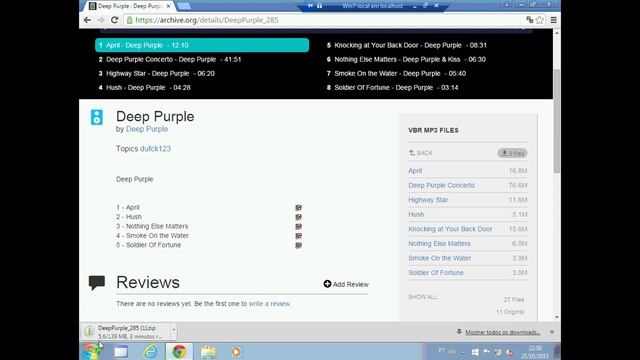Image resolution: width=640 pixels, height=360 pixels.
Task: Select the Deep Purple browser tab
Action: tap(129, 6)
